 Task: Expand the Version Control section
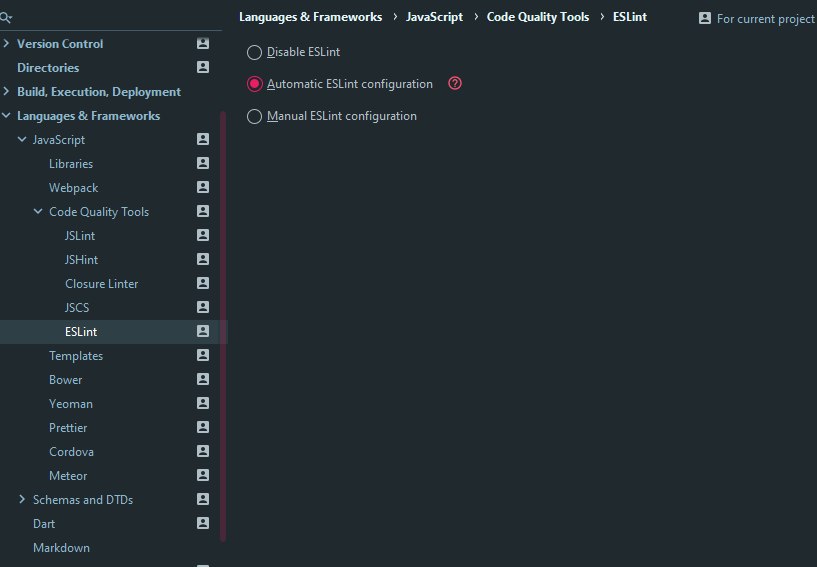6,44
